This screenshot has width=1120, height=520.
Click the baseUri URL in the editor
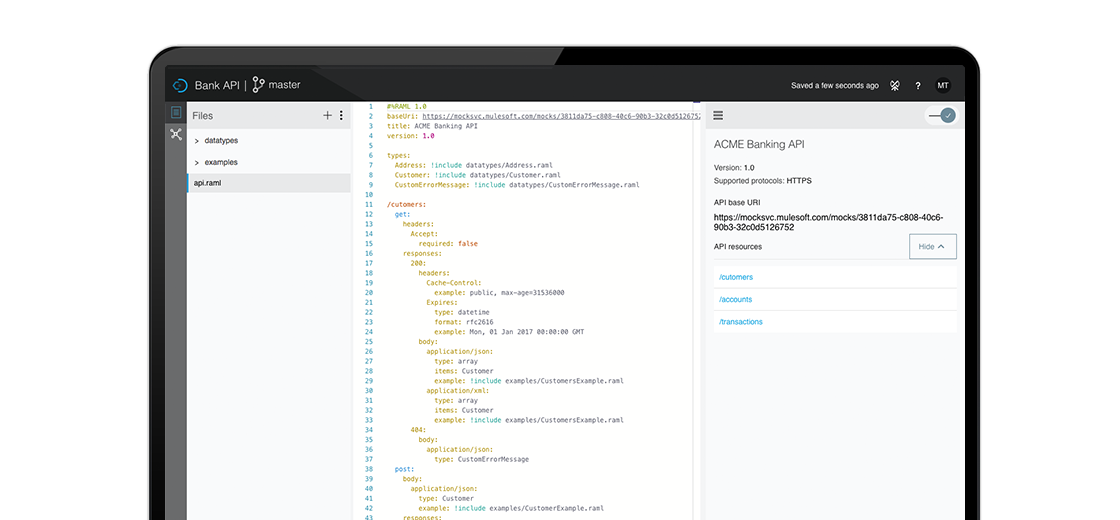pyautogui.click(x=561, y=116)
